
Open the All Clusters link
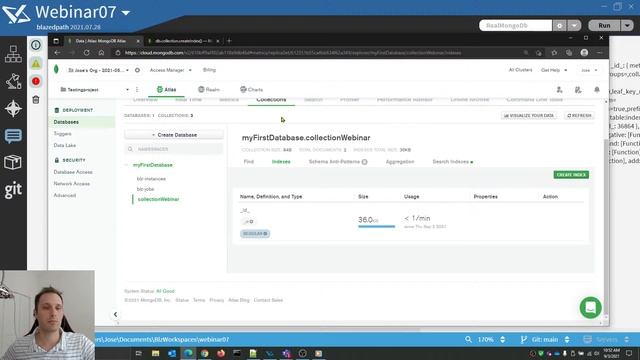[x=520, y=70]
